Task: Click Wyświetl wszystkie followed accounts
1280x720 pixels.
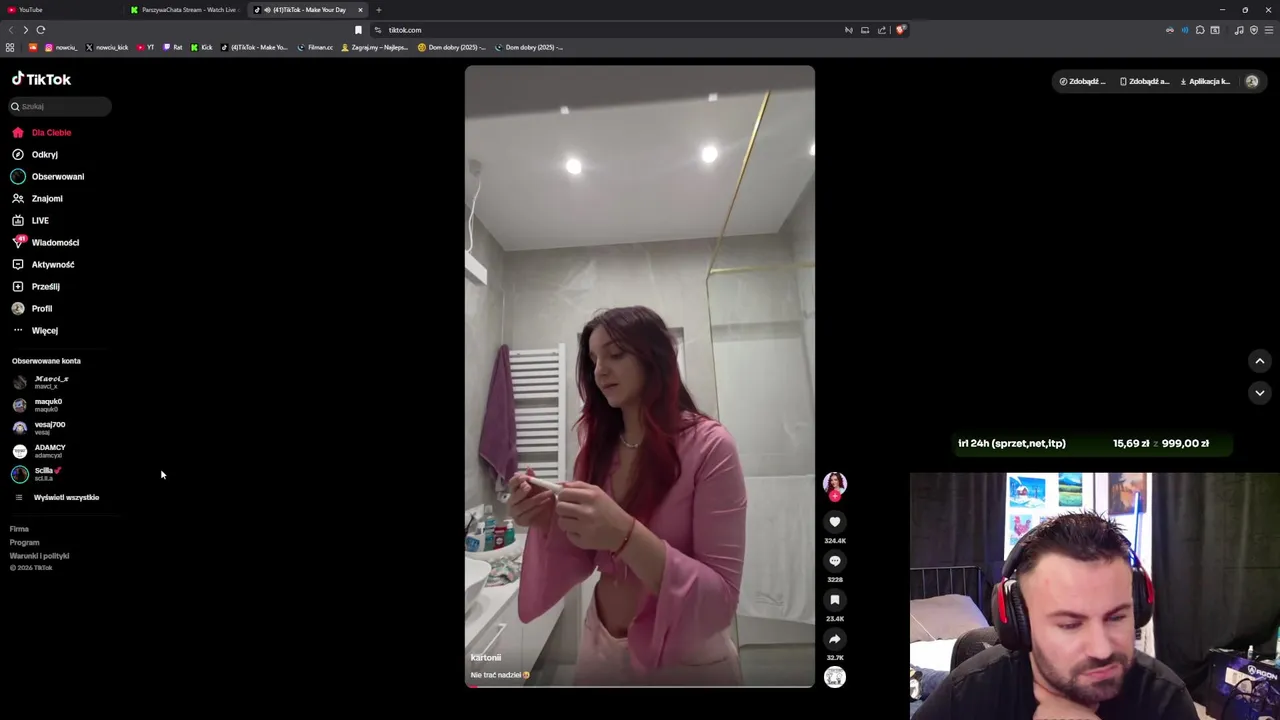Action: [x=57, y=497]
